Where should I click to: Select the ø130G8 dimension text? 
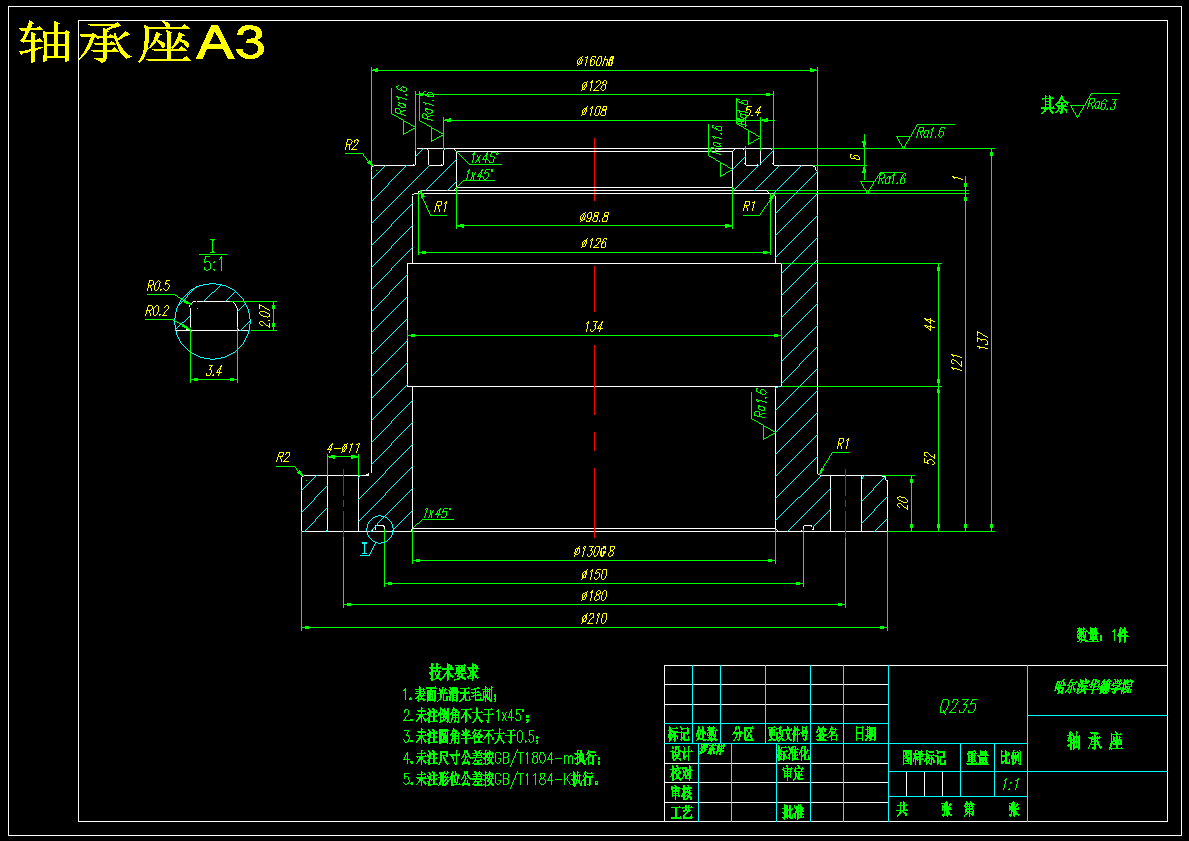(x=594, y=551)
